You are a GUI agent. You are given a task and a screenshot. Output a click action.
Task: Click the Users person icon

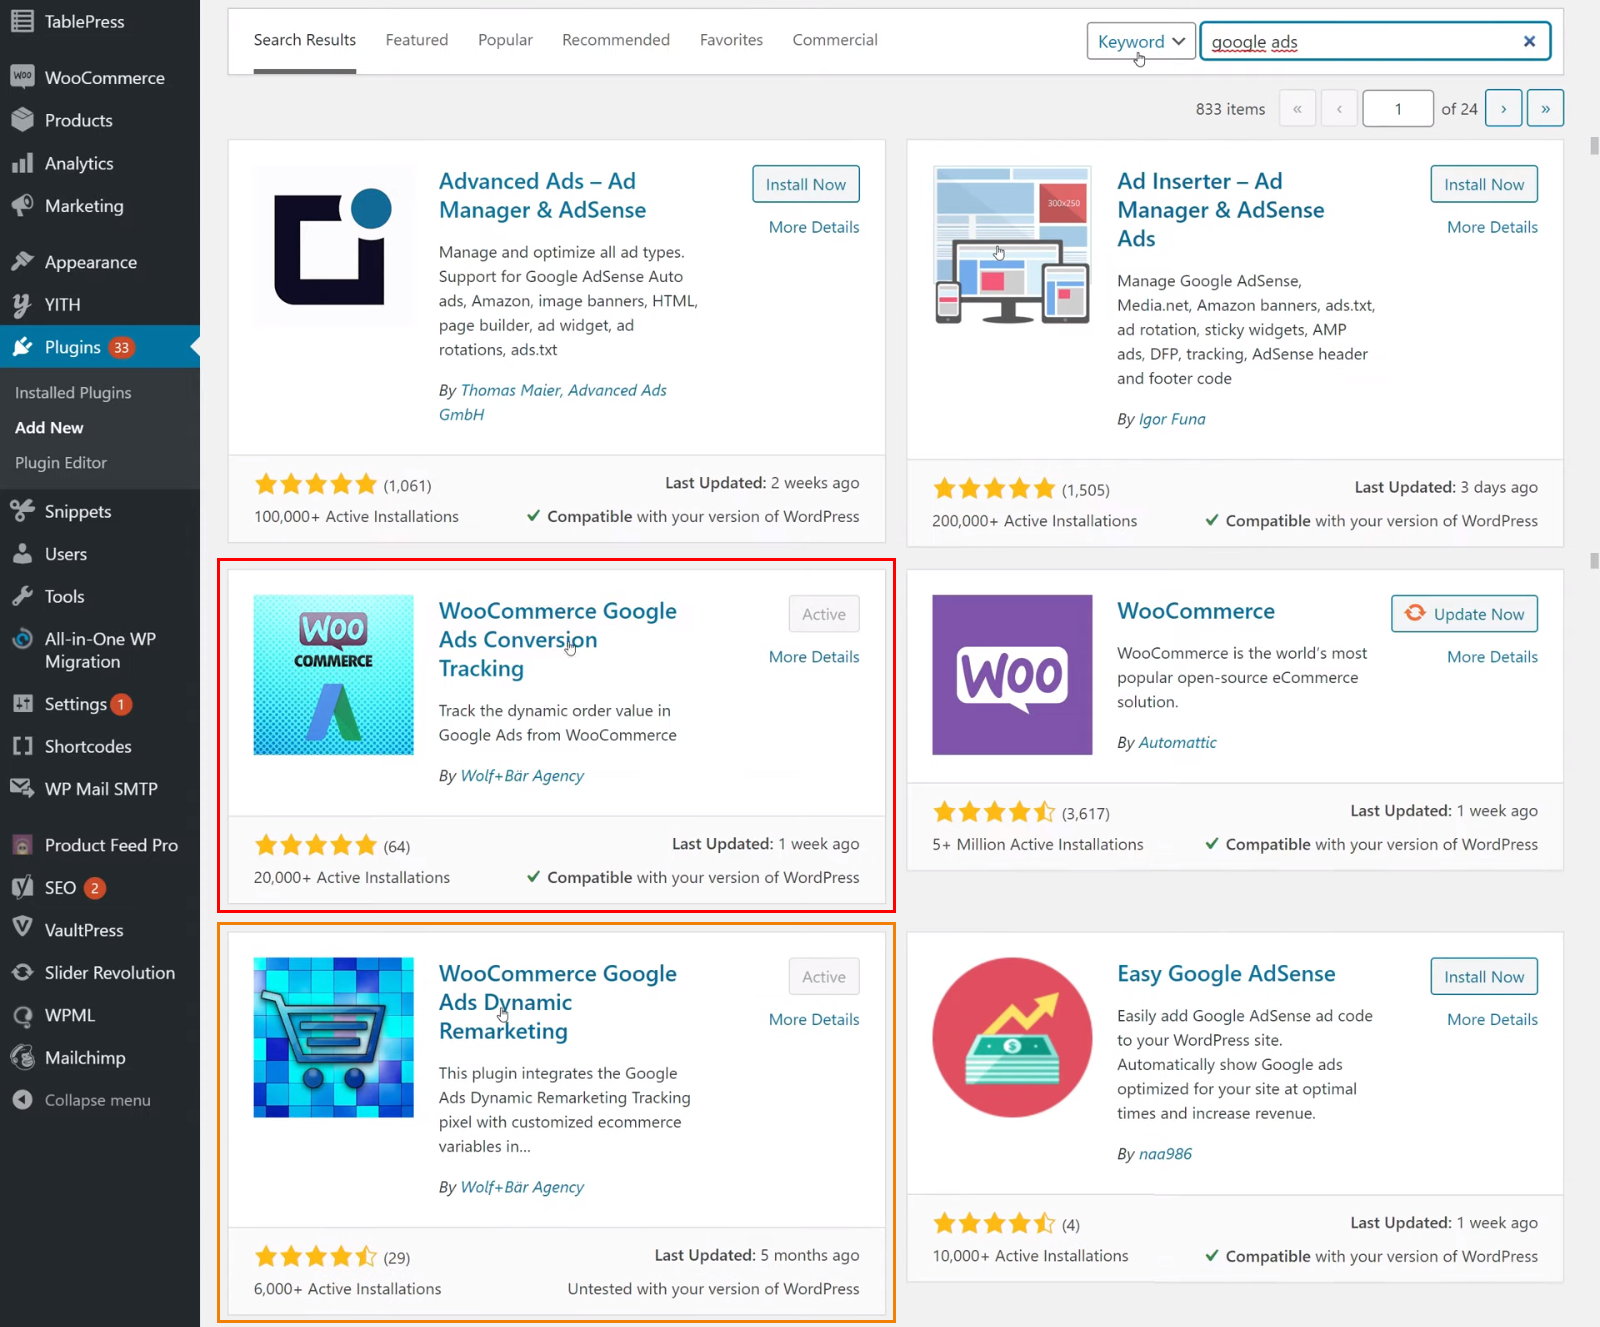click(22, 554)
